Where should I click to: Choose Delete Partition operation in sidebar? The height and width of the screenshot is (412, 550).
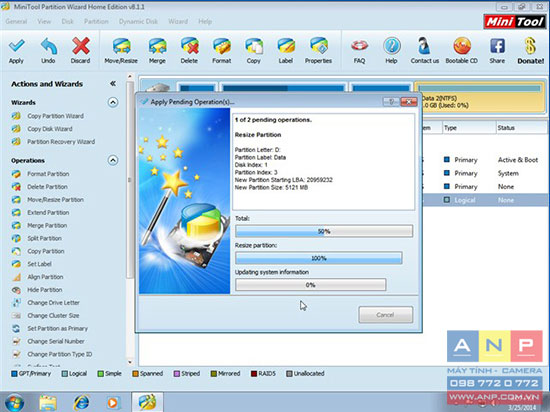point(47,187)
